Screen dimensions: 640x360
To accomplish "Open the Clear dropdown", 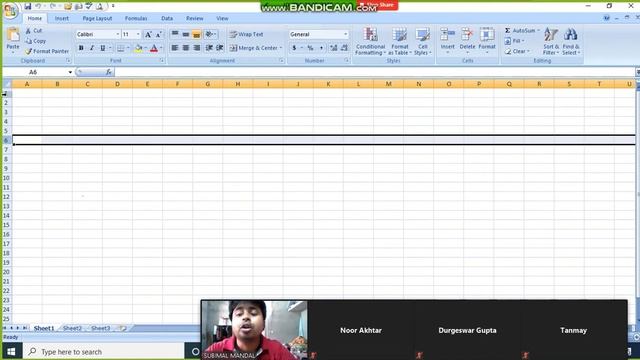I will point(517,51).
